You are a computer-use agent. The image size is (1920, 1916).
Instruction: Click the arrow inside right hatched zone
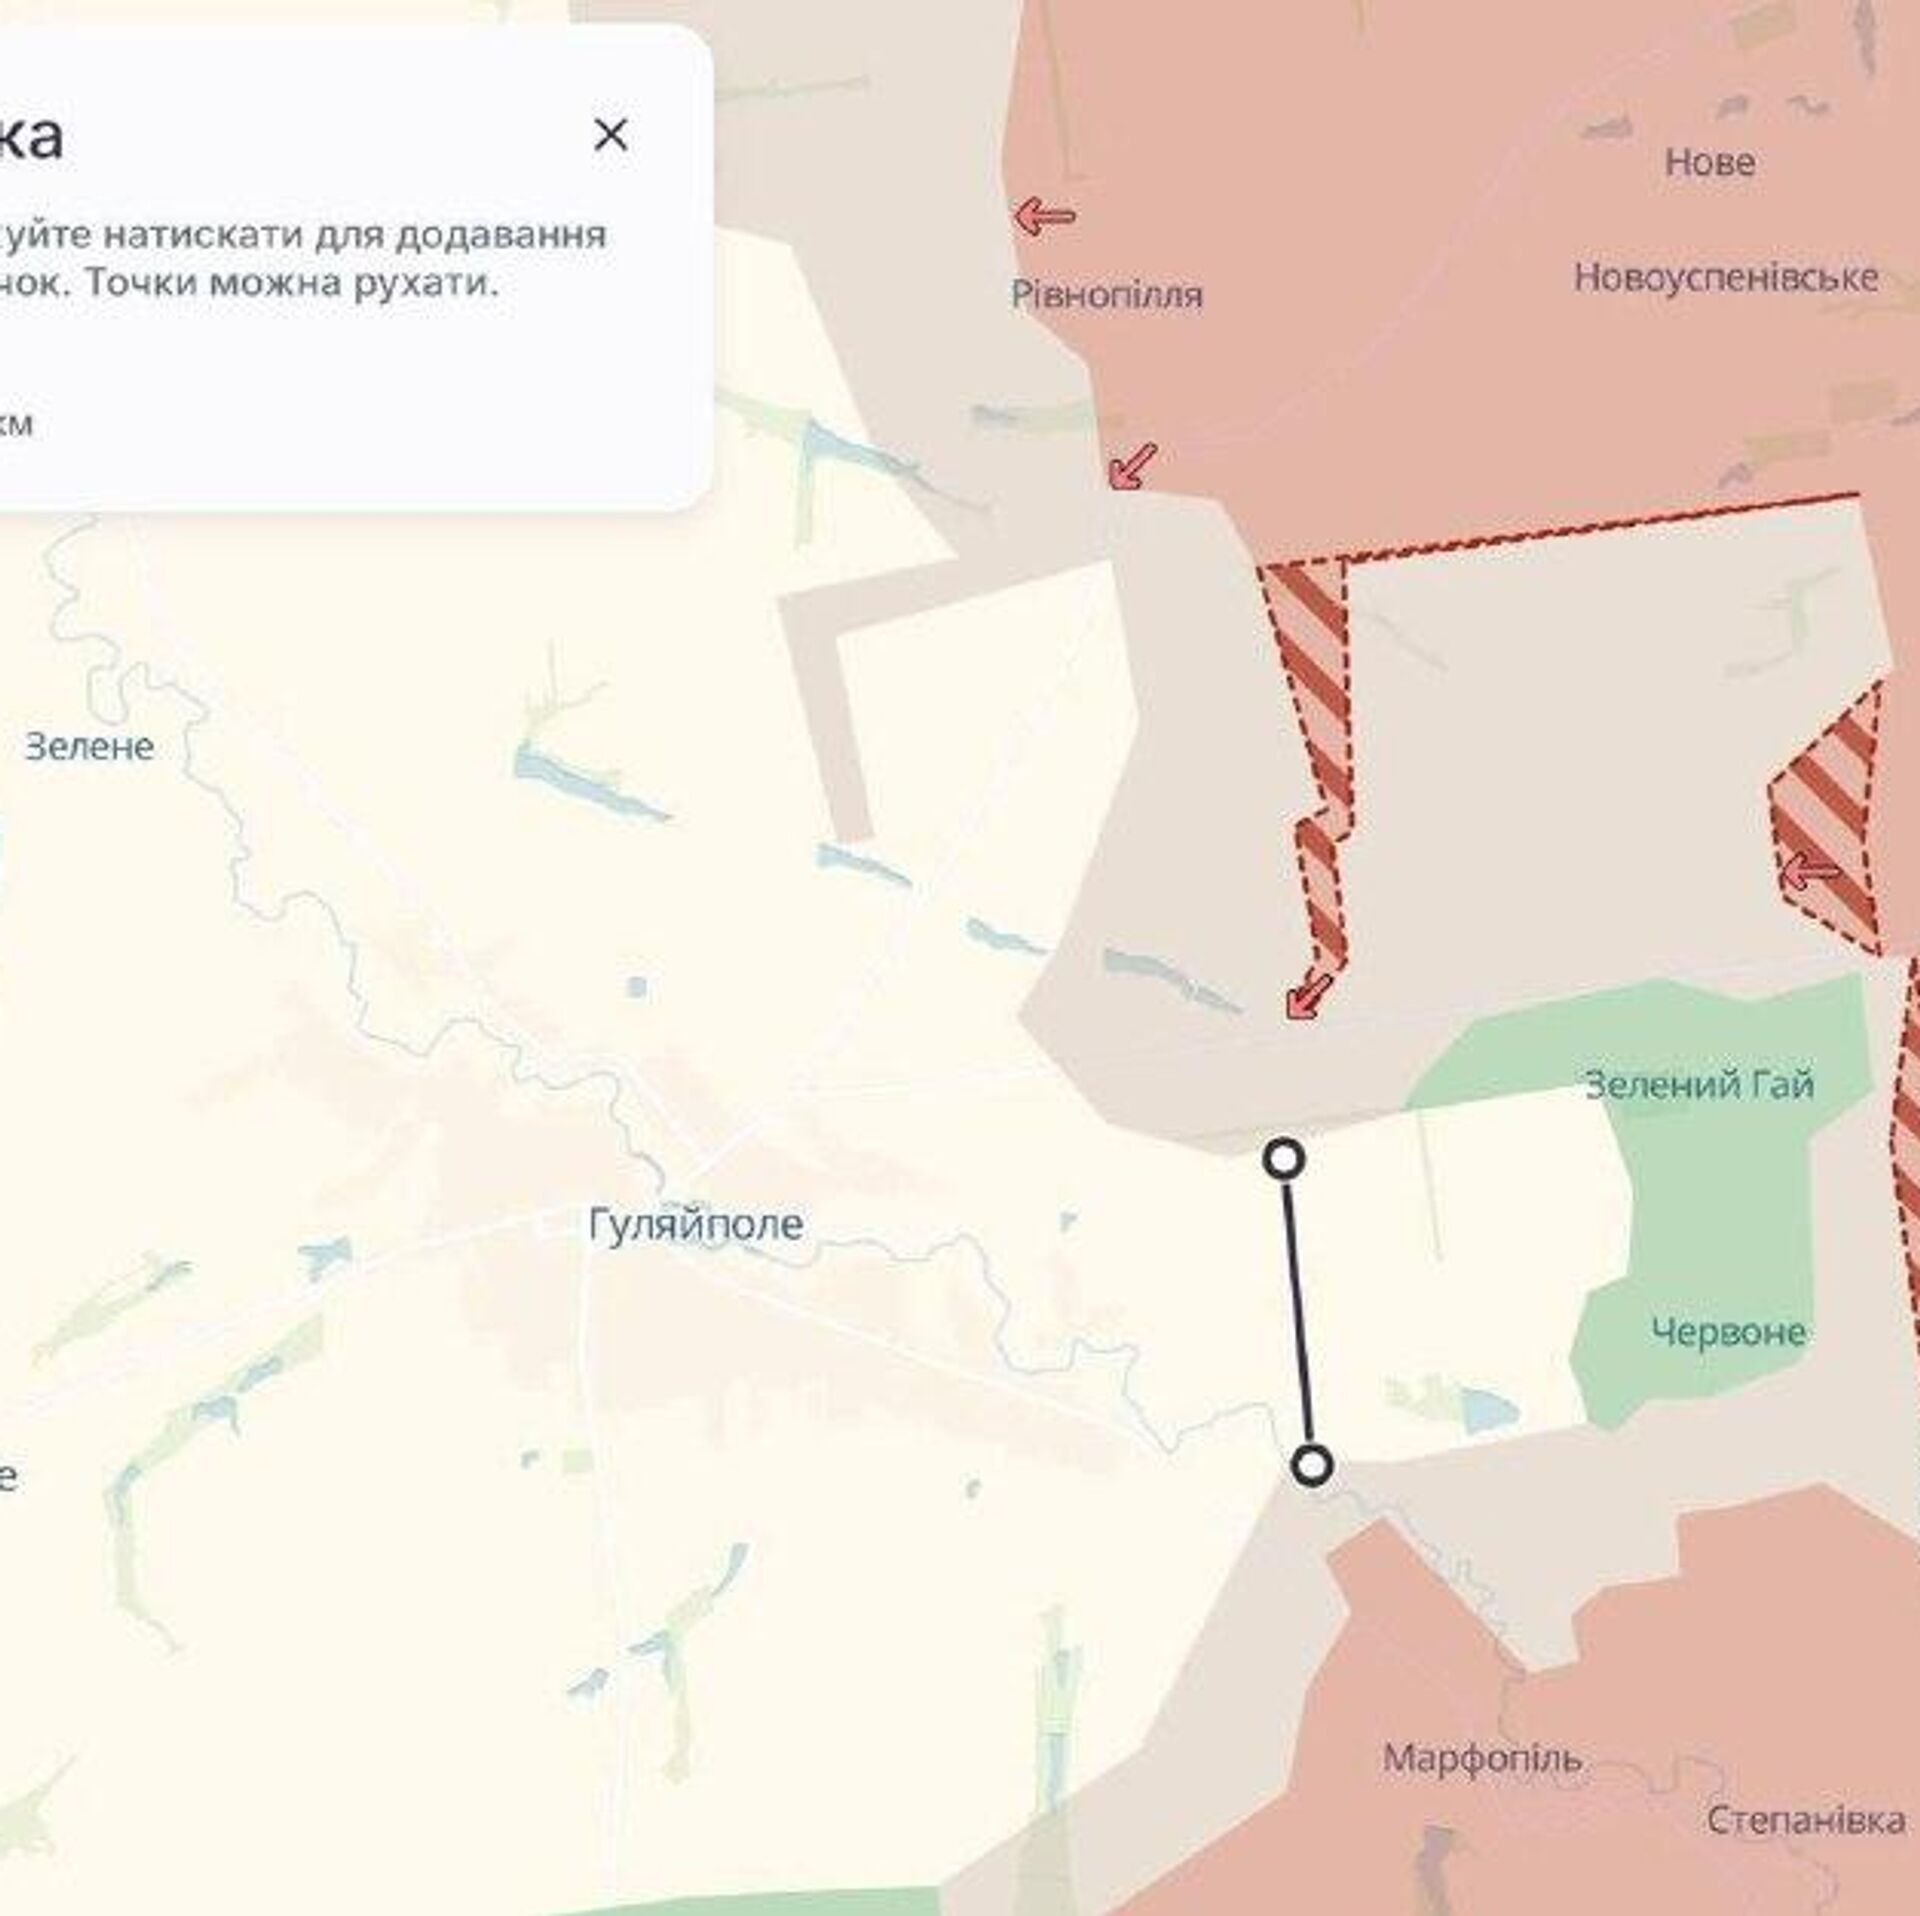1810,873
